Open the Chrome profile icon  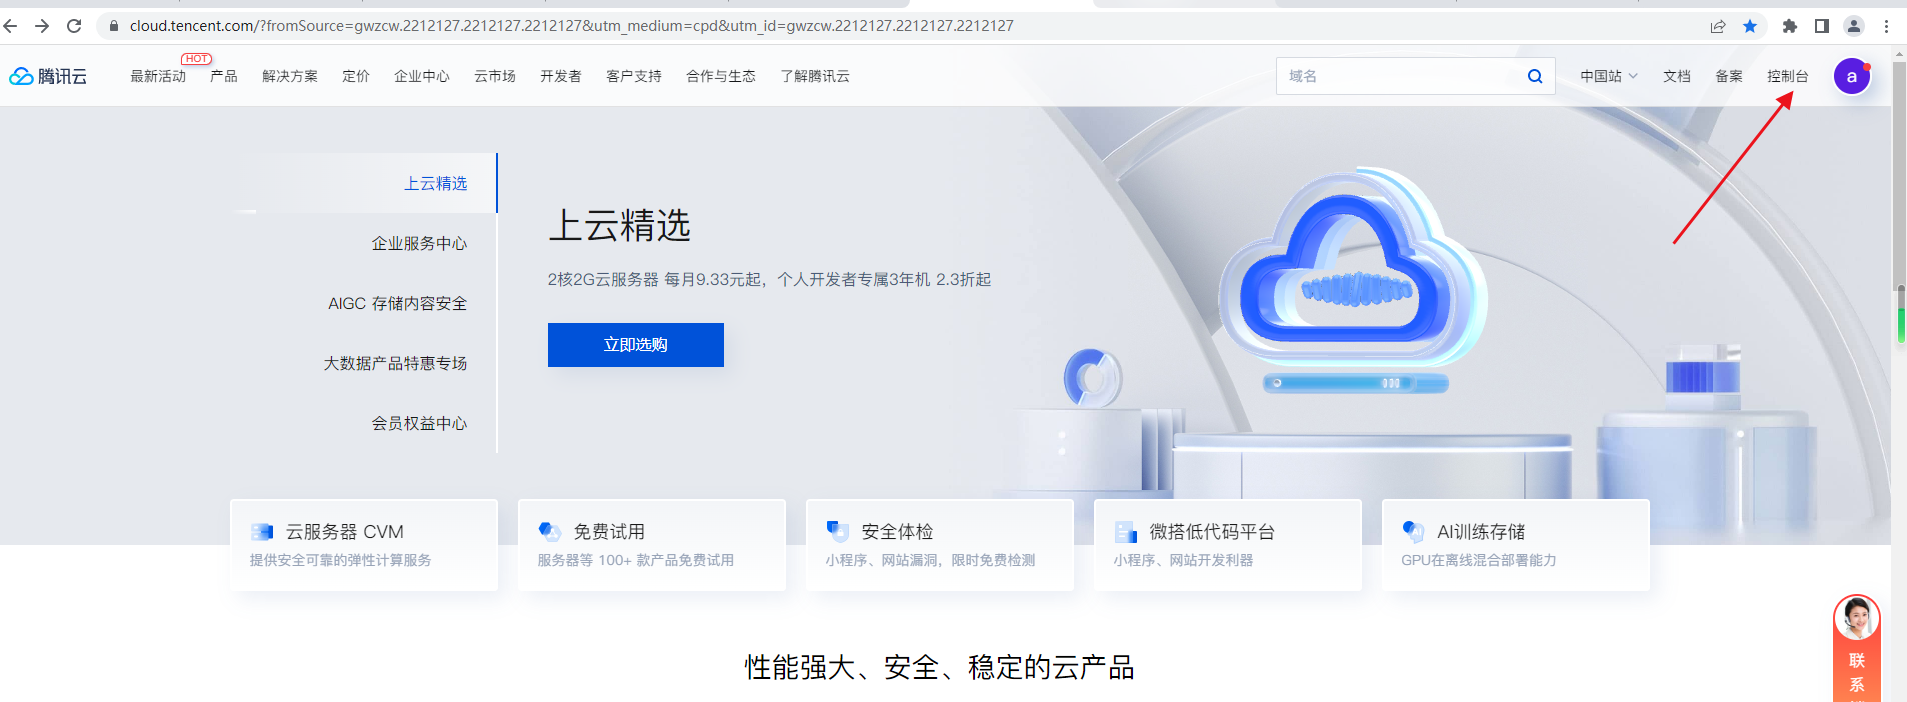point(1854,26)
